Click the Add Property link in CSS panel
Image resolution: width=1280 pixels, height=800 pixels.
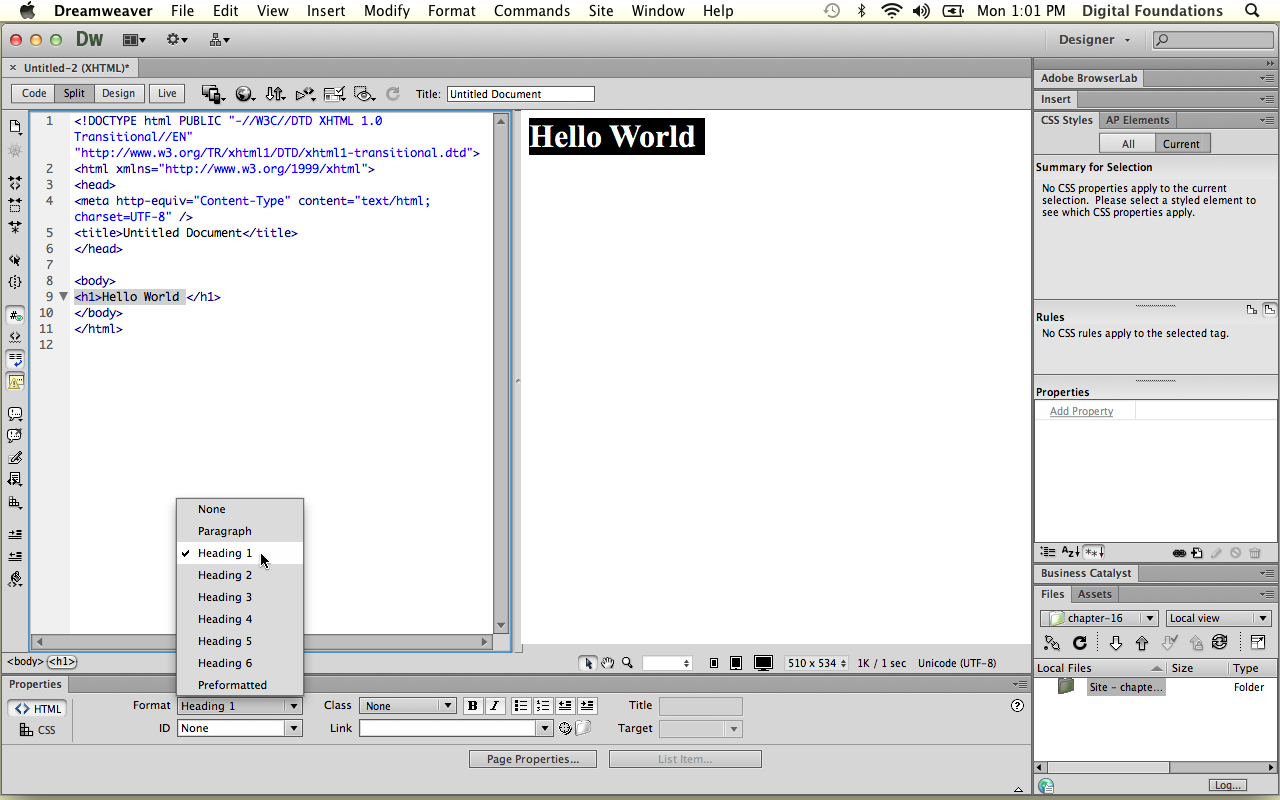(1080, 410)
